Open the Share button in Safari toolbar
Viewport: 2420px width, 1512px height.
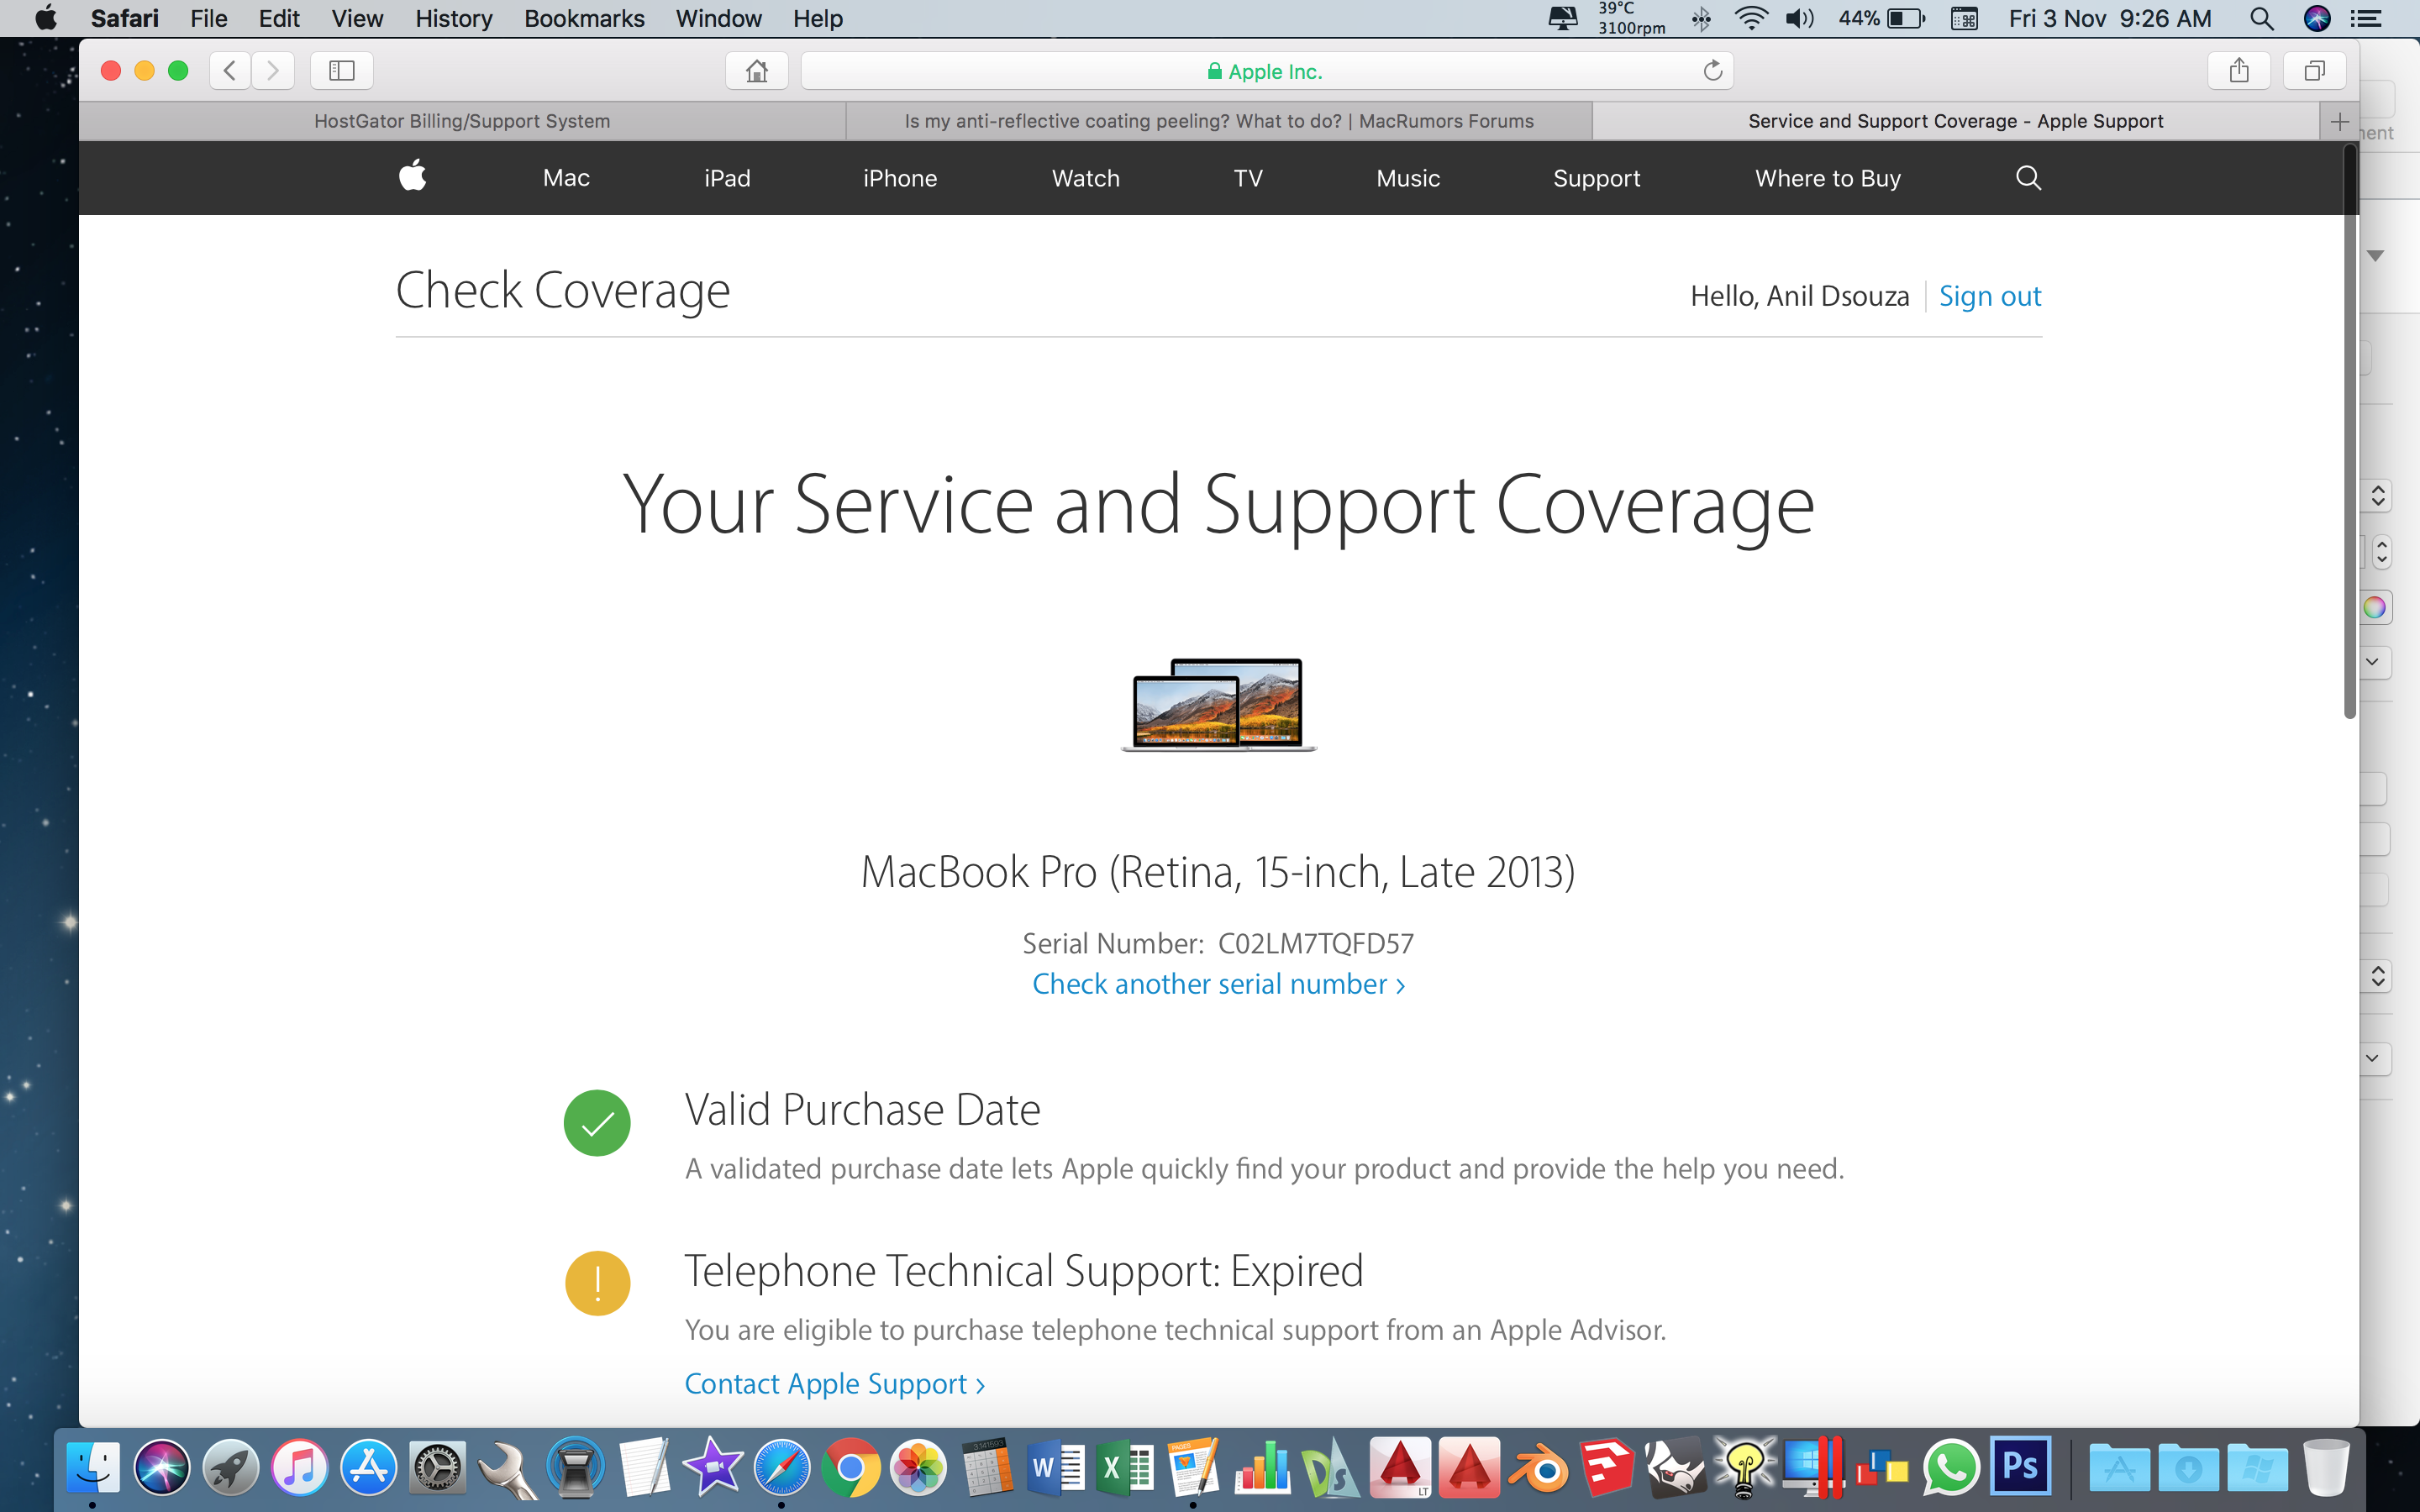point(2239,71)
